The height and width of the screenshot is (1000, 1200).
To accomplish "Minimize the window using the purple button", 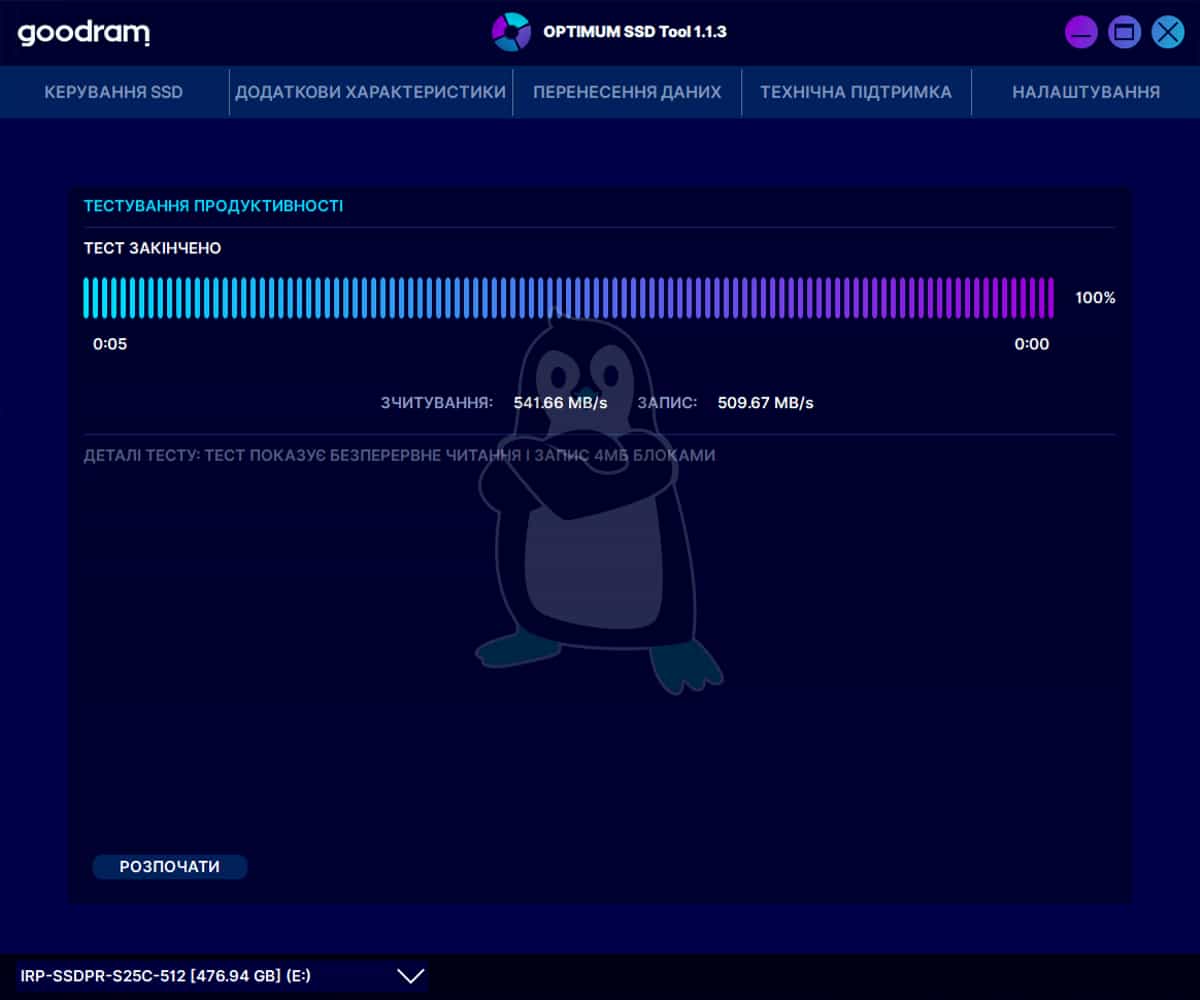I will point(1081,32).
